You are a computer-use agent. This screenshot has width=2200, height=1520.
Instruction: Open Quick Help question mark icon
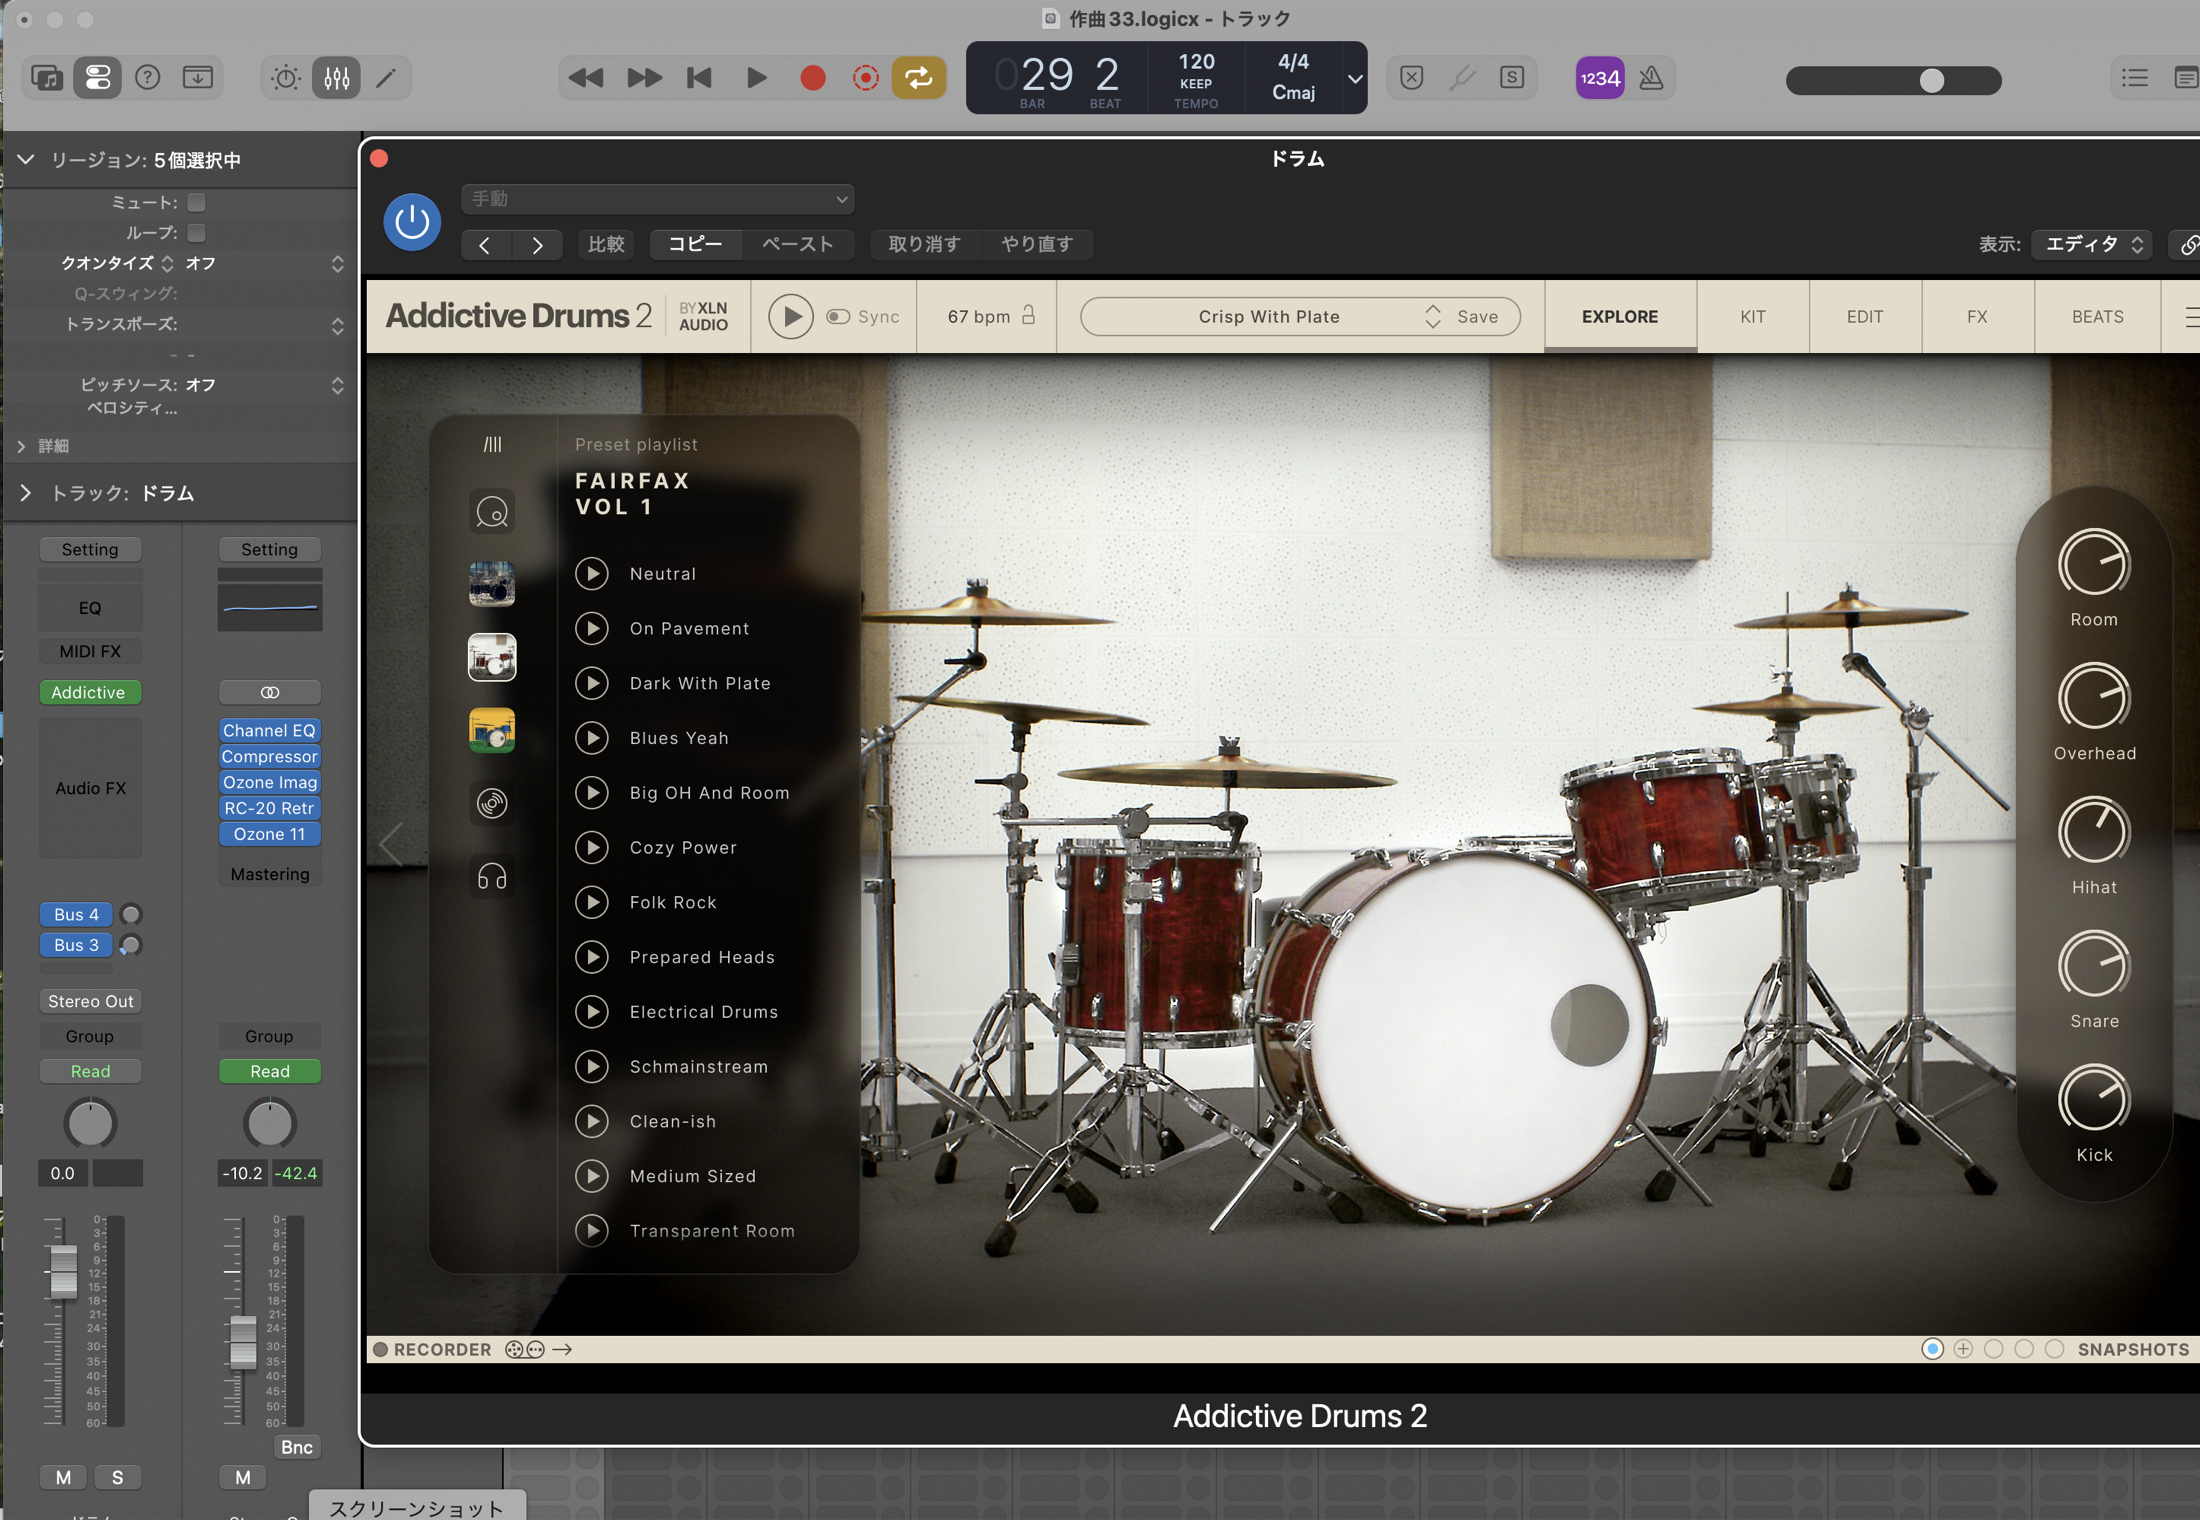[148, 78]
